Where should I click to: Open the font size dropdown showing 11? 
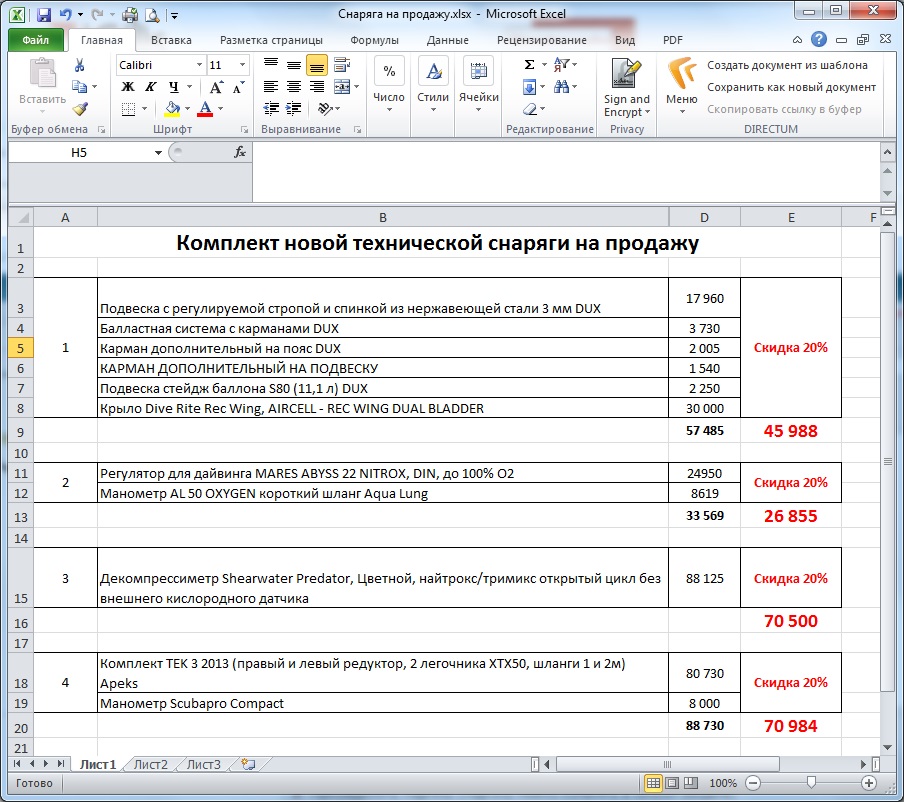point(241,65)
